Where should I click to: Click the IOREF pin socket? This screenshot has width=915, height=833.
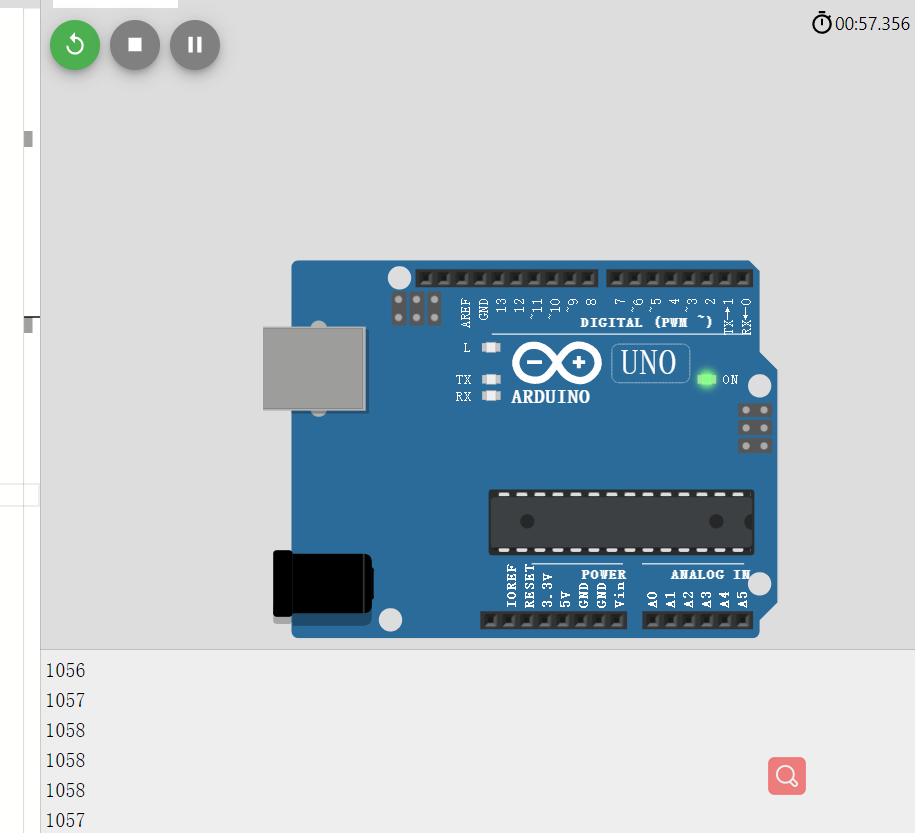509,620
